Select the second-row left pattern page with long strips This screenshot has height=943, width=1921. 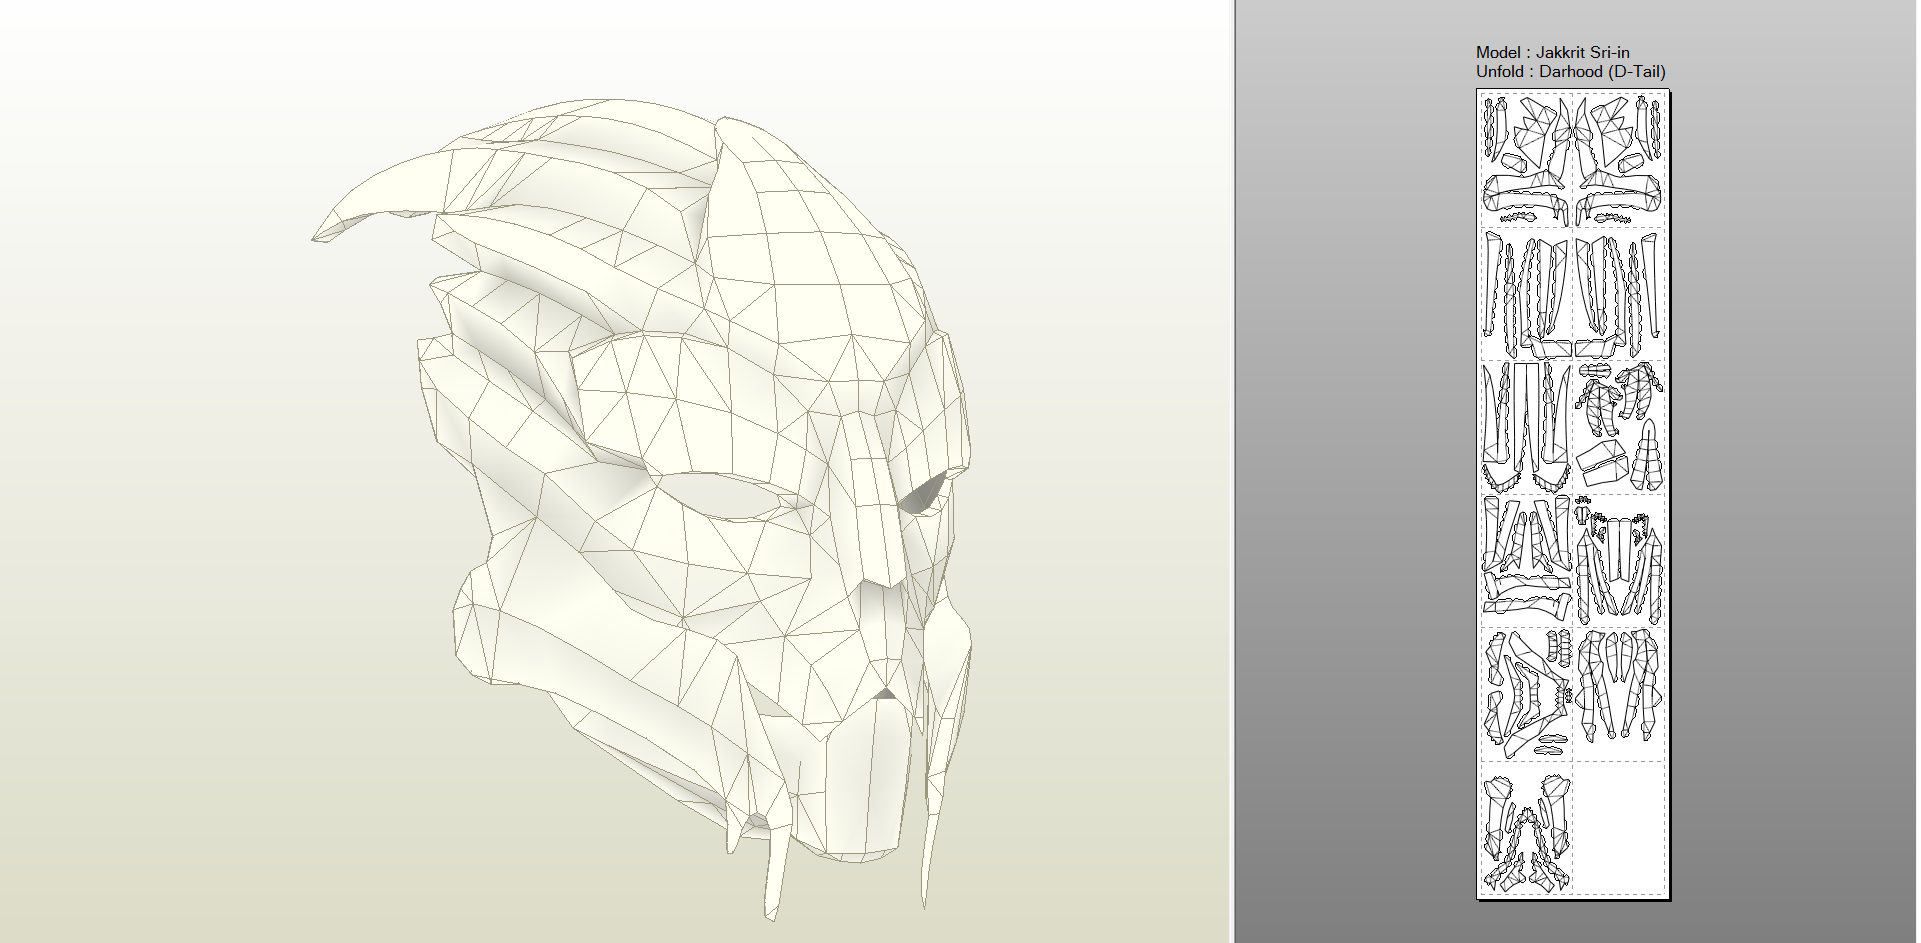point(1527,295)
